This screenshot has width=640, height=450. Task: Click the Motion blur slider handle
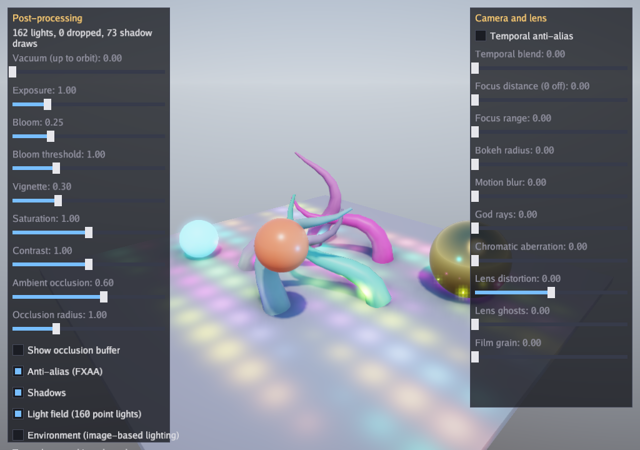pyautogui.click(x=475, y=196)
